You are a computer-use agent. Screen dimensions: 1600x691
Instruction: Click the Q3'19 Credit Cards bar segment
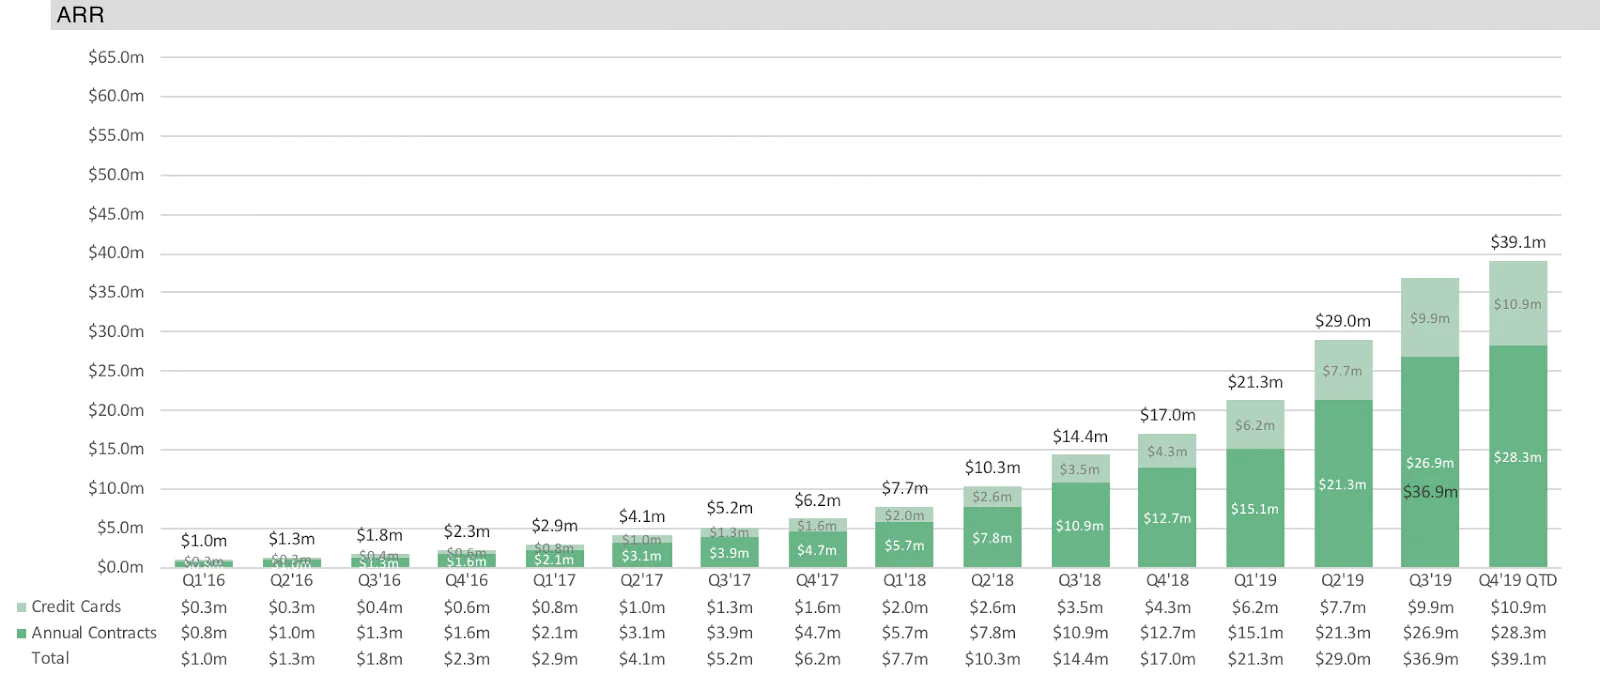click(x=1429, y=317)
